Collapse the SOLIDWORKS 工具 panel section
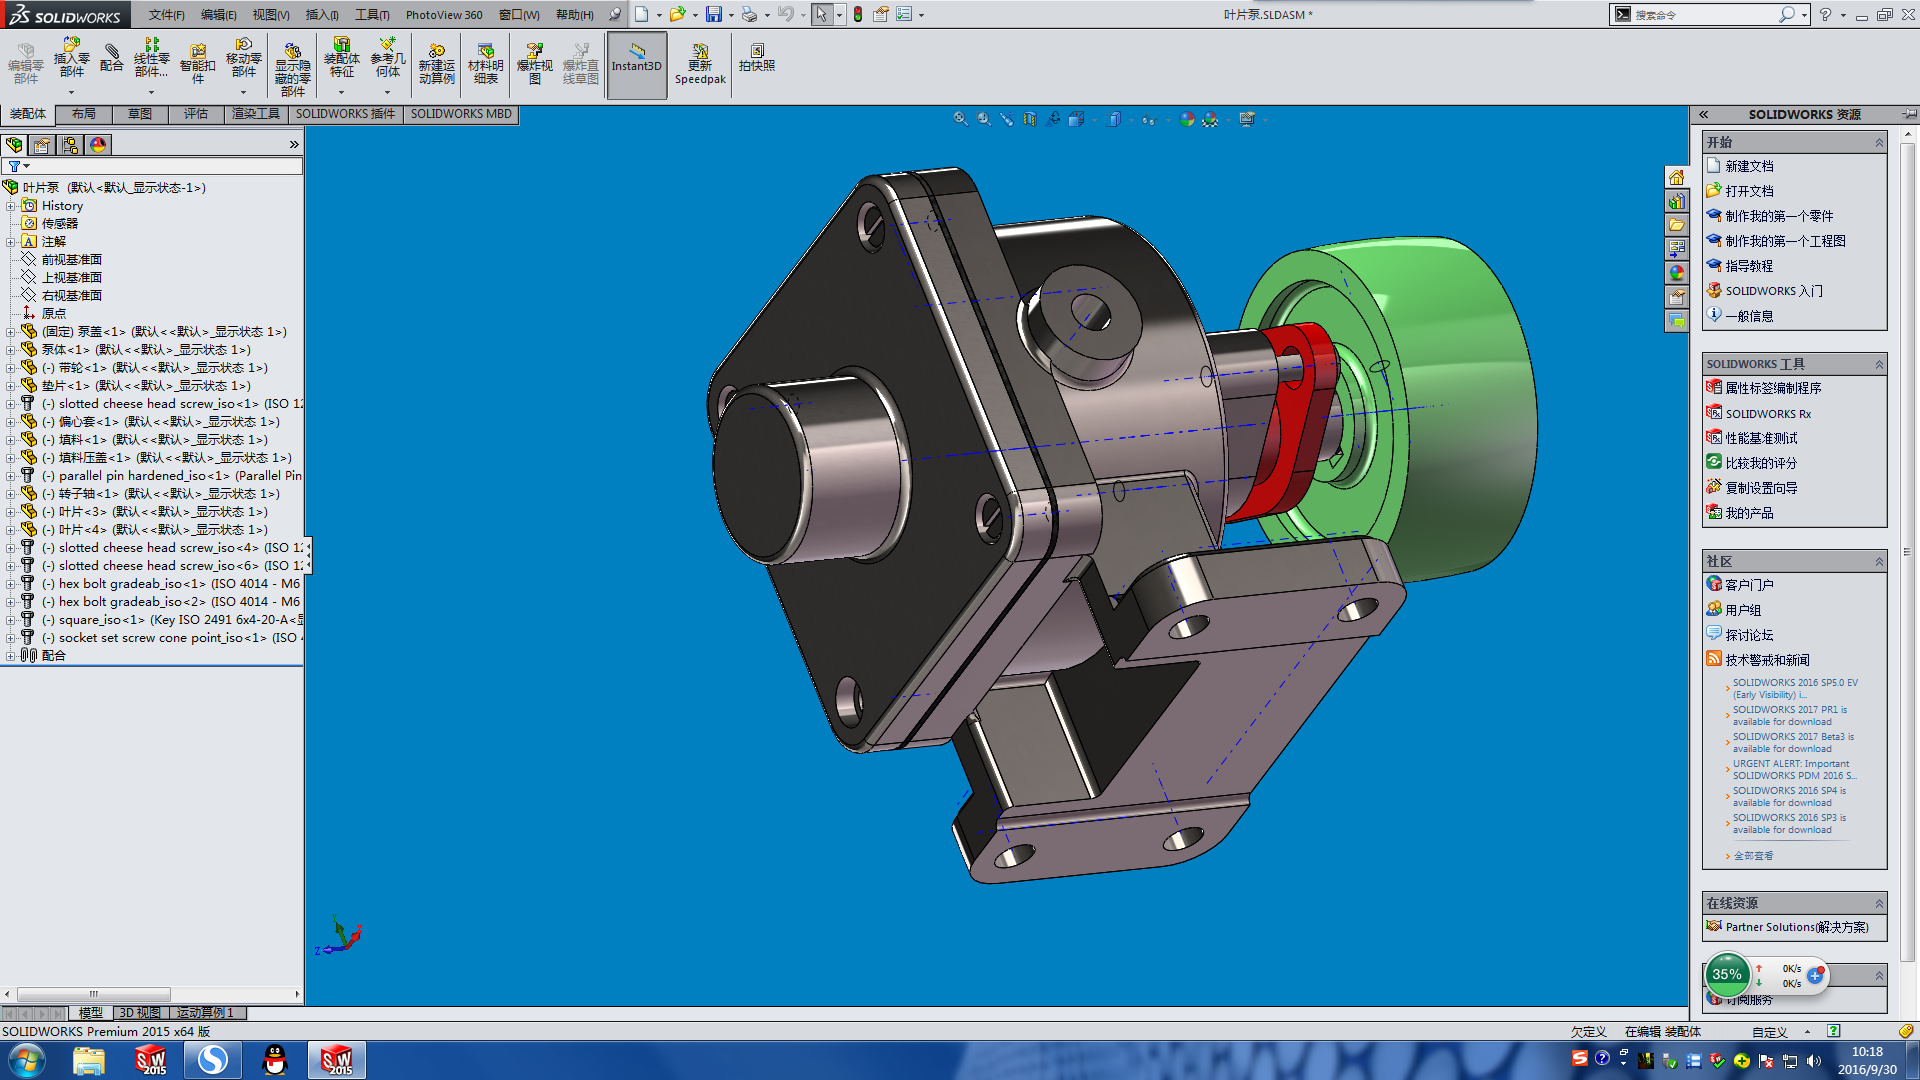 (1879, 364)
